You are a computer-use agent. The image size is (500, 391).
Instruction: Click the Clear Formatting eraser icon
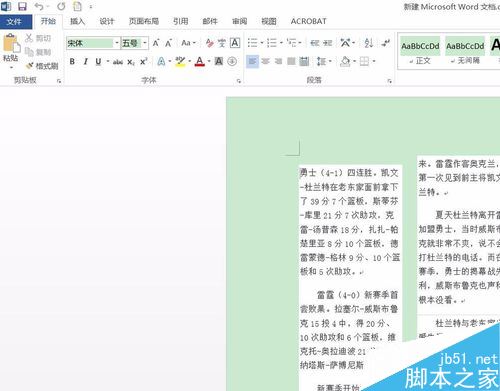tap(209, 43)
